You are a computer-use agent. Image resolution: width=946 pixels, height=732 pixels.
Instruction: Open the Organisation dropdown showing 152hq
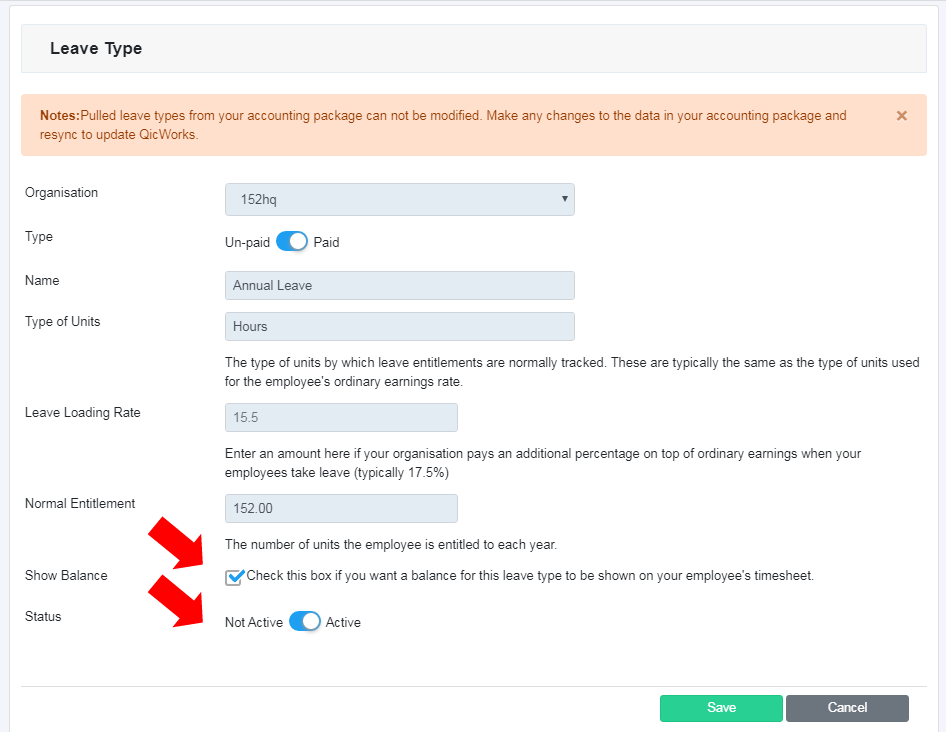click(x=399, y=199)
